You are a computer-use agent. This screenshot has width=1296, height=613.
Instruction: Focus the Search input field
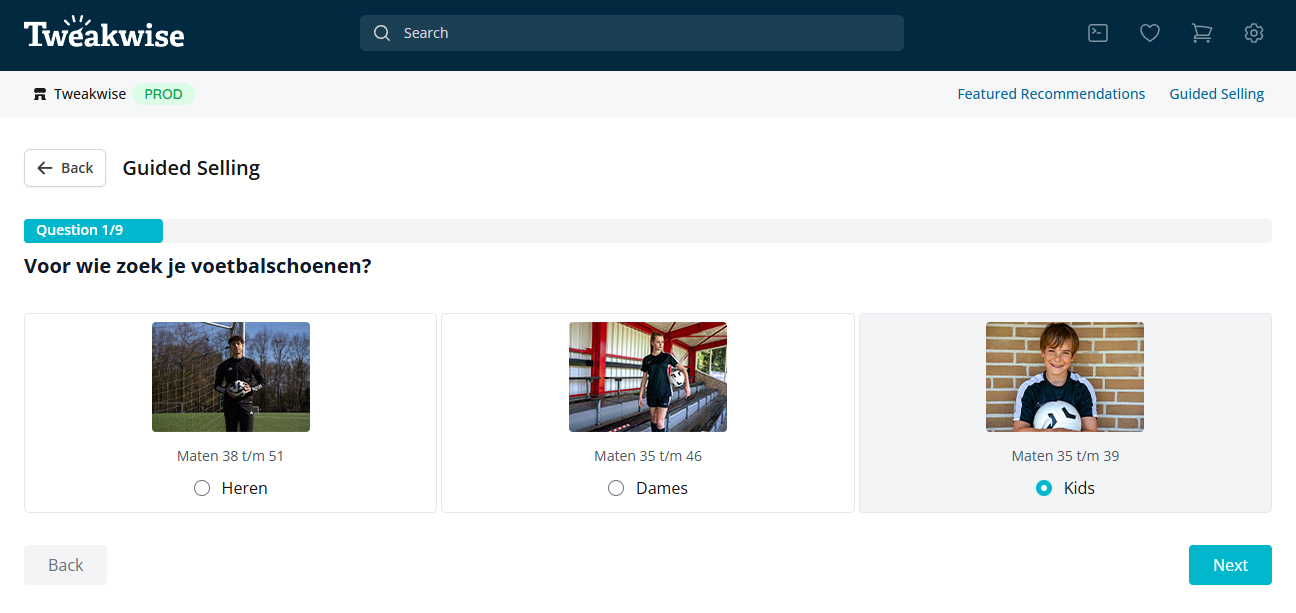[x=632, y=33]
